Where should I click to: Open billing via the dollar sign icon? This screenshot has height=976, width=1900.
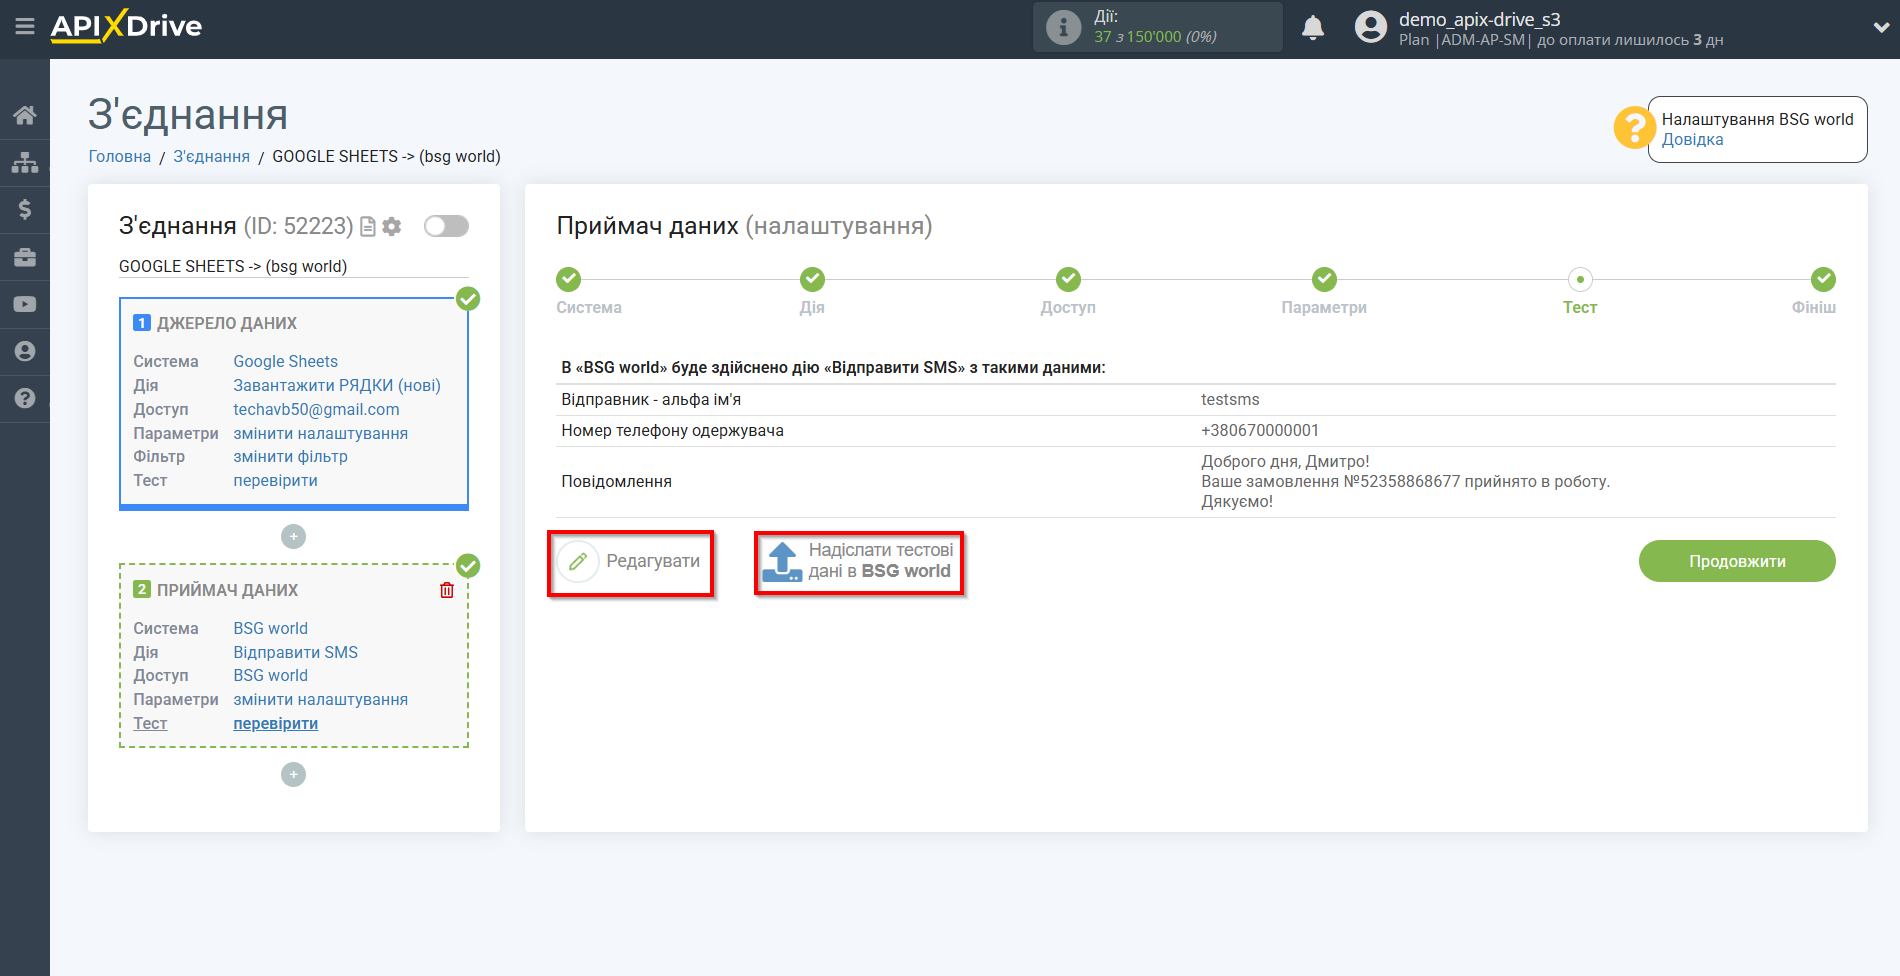tap(25, 209)
